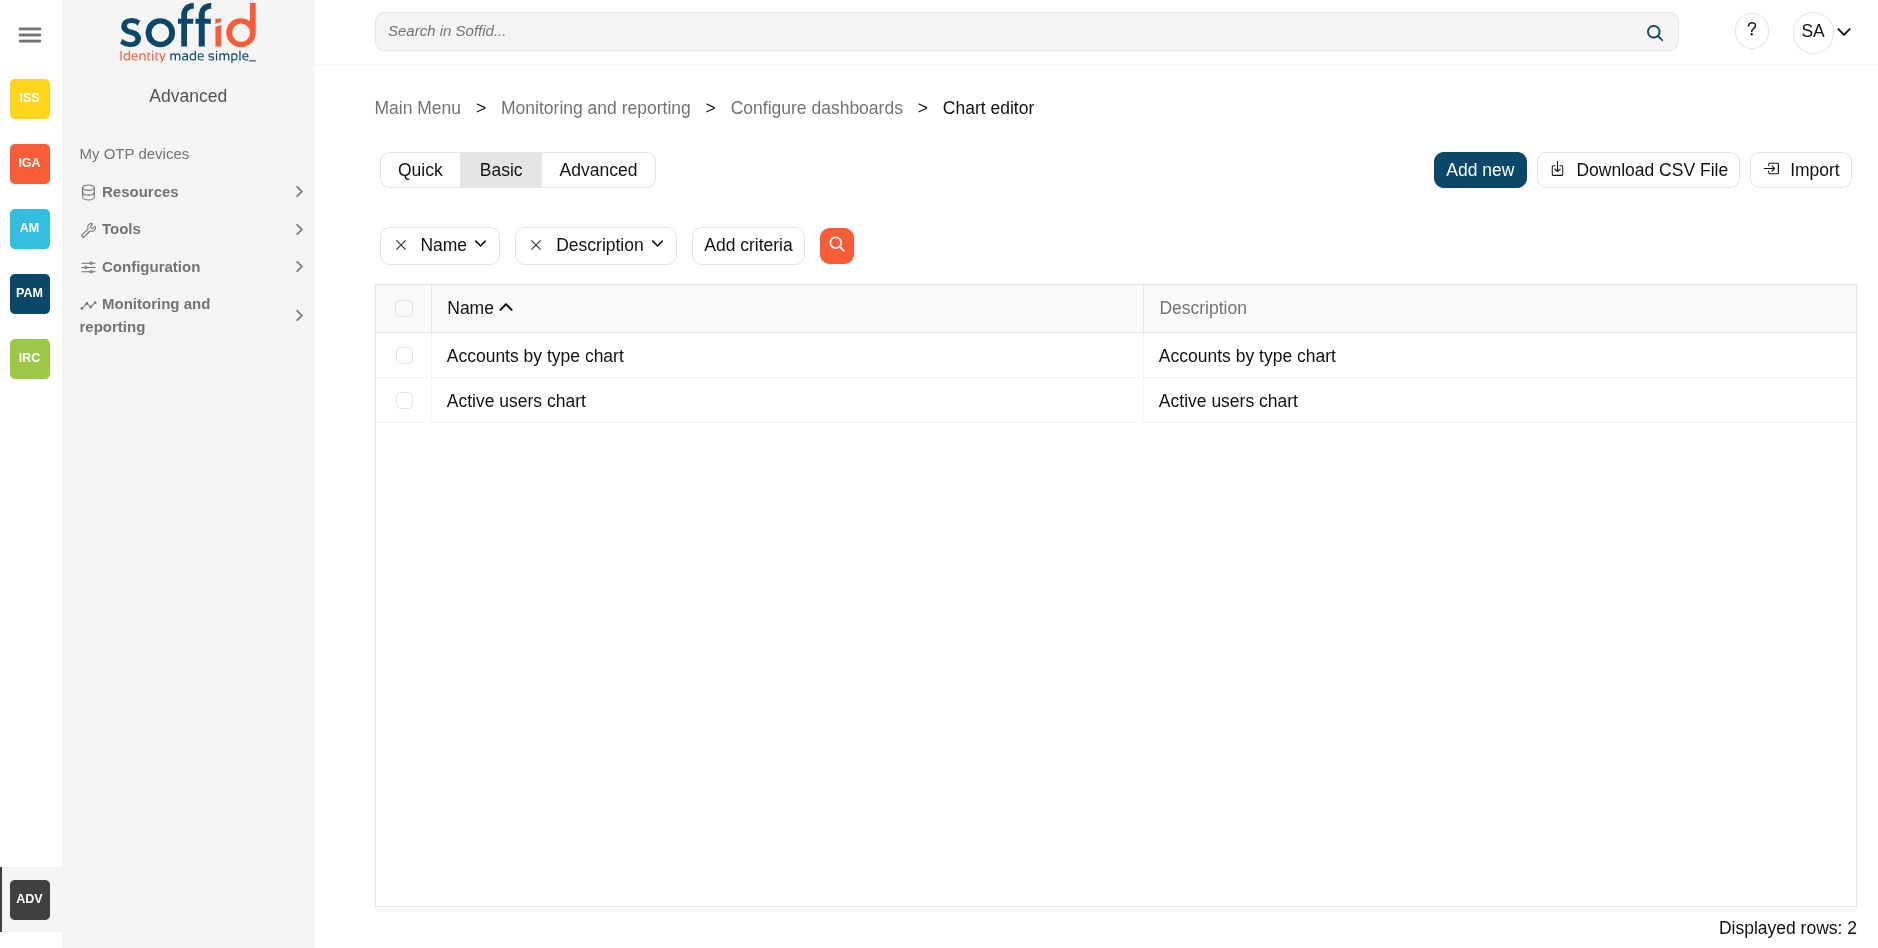Open the help question mark icon

coord(1751,31)
